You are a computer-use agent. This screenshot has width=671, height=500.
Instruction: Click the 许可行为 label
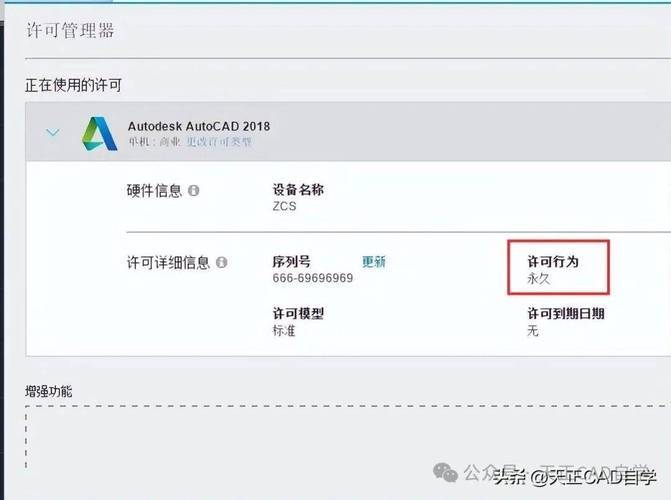coord(553,261)
